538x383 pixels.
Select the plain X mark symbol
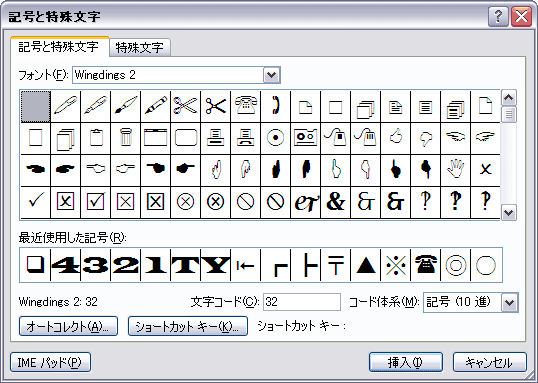486,170
